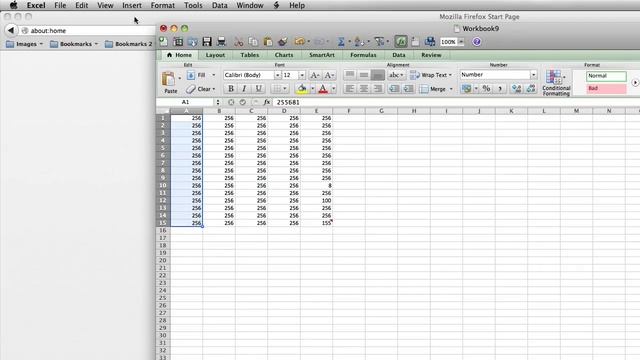The image size is (640, 360).
Task: Open the text orientation abc dropdown
Action: point(396,75)
